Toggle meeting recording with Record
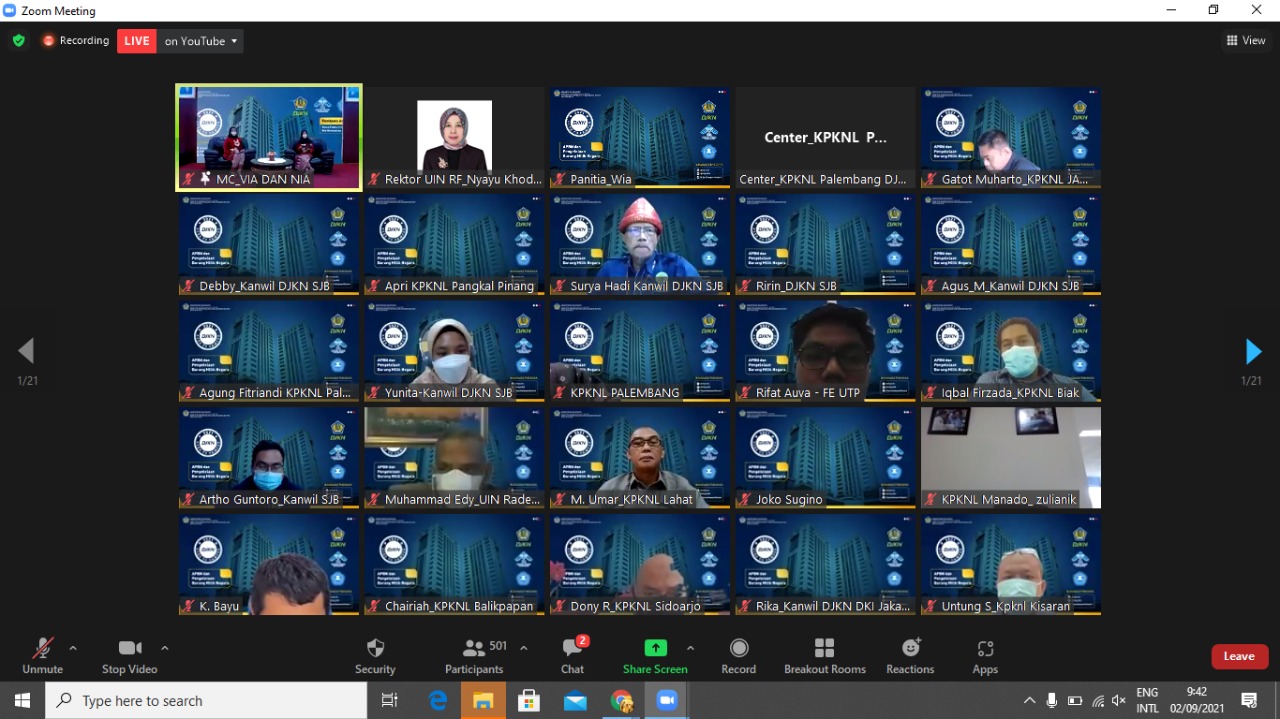Viewport: 1280px width, 719px height. 738,655
